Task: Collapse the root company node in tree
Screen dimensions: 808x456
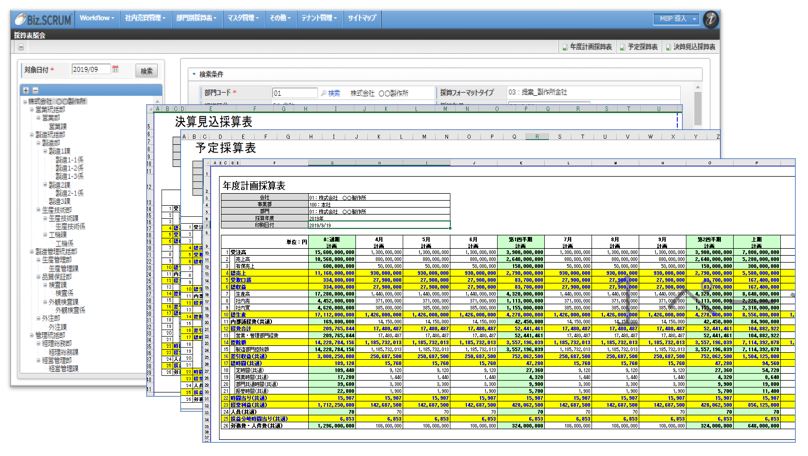Action: (x=25, y=102)
